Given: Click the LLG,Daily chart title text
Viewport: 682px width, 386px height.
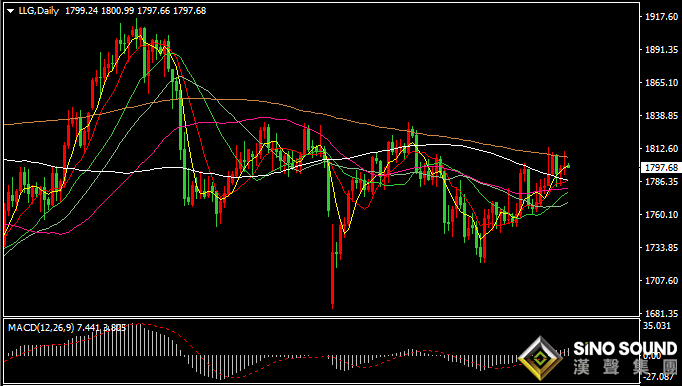Looking at the screenshot, I should pyautogui.click(x=39, y=11).
